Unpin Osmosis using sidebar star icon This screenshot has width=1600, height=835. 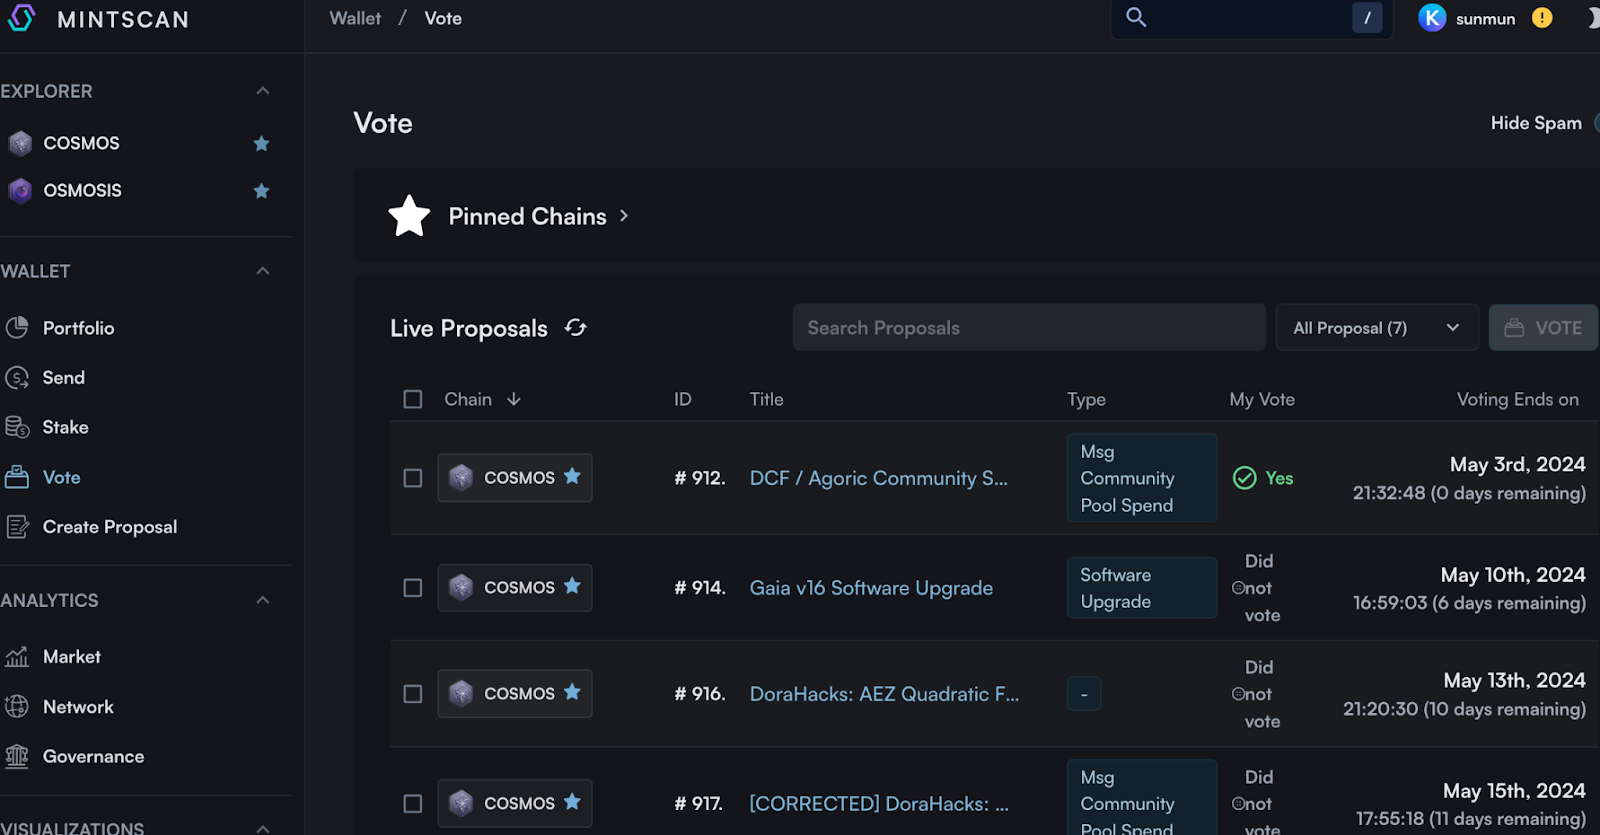point(262,190)
